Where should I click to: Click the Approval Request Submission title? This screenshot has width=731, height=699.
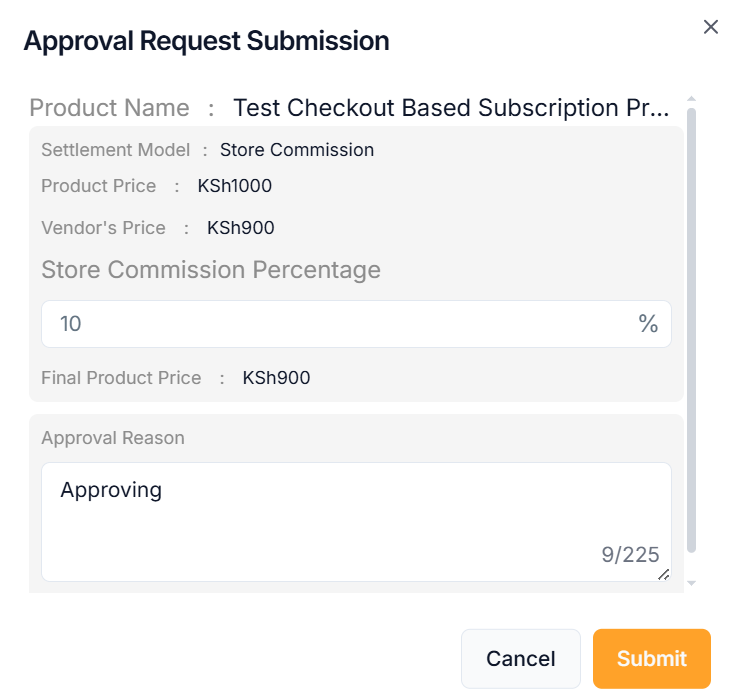[x=206, y=41]
